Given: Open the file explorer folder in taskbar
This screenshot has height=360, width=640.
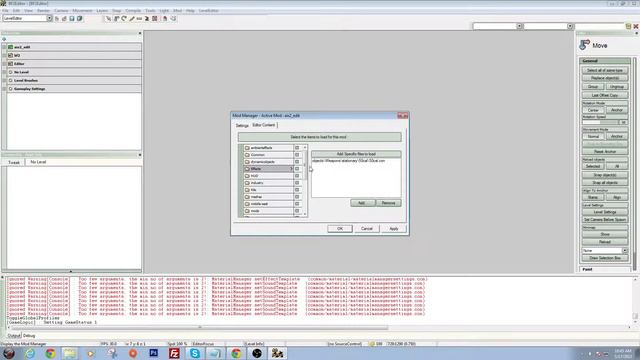Looking at the screenshot, I should point(70,353).
